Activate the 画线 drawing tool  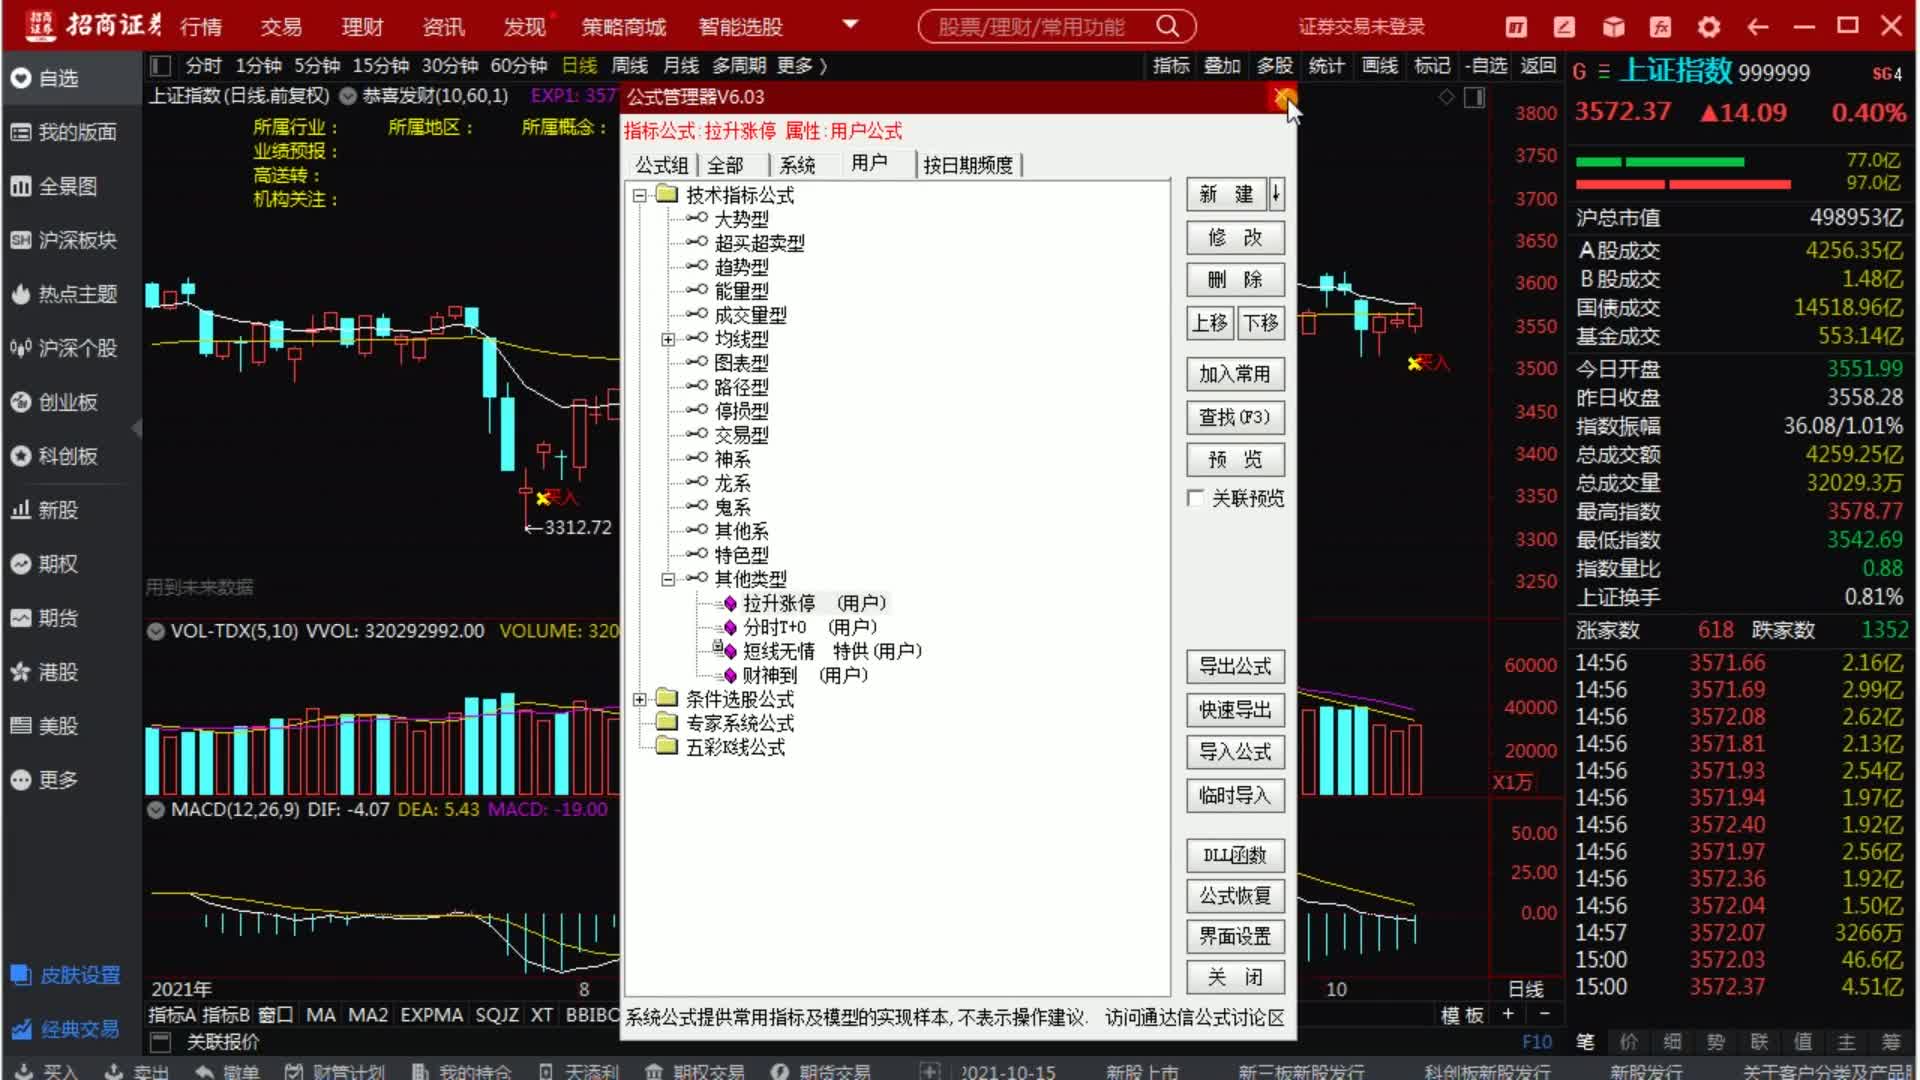[1379, 66]
